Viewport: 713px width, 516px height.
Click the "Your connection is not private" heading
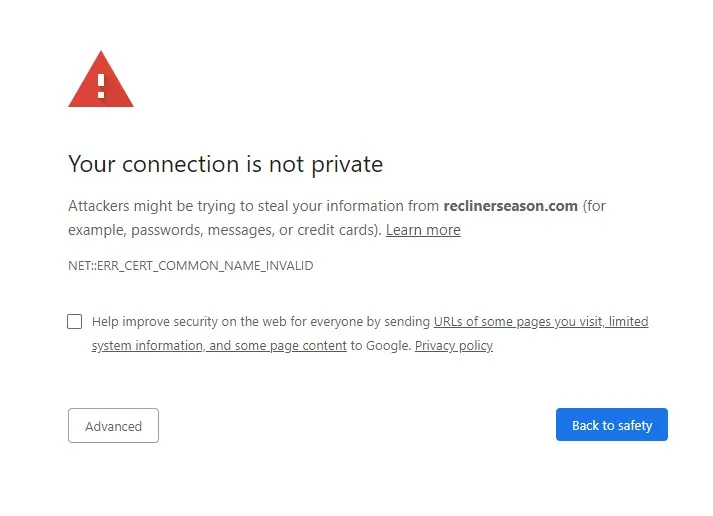click(x=226, y=164)
